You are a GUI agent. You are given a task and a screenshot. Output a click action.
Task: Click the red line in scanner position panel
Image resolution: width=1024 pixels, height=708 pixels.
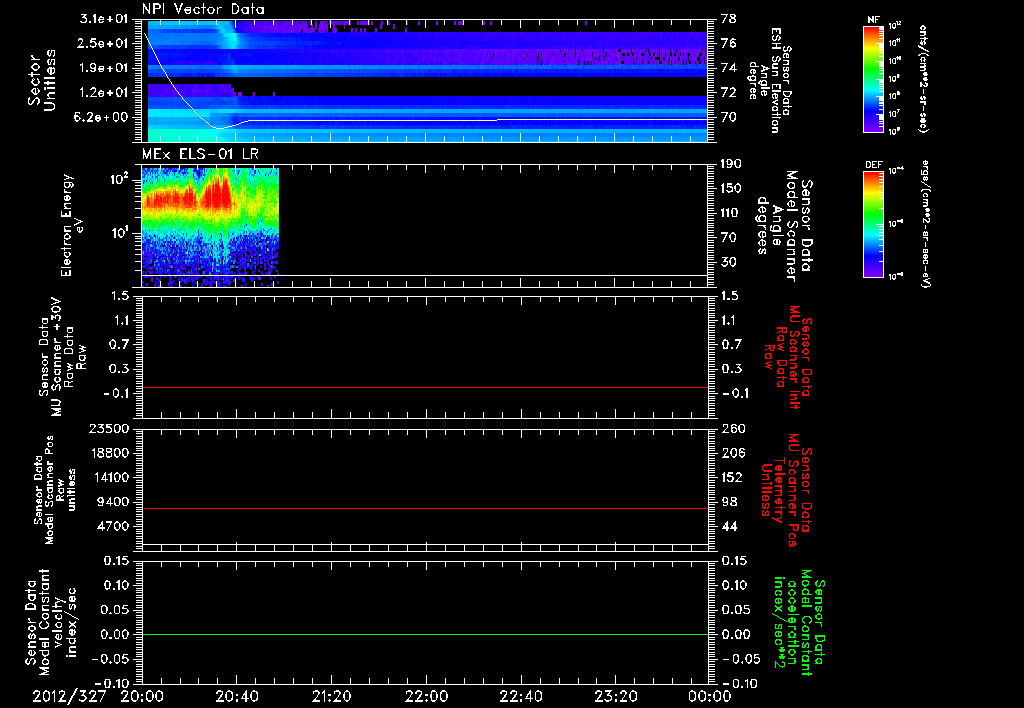(x=425, y=508)
